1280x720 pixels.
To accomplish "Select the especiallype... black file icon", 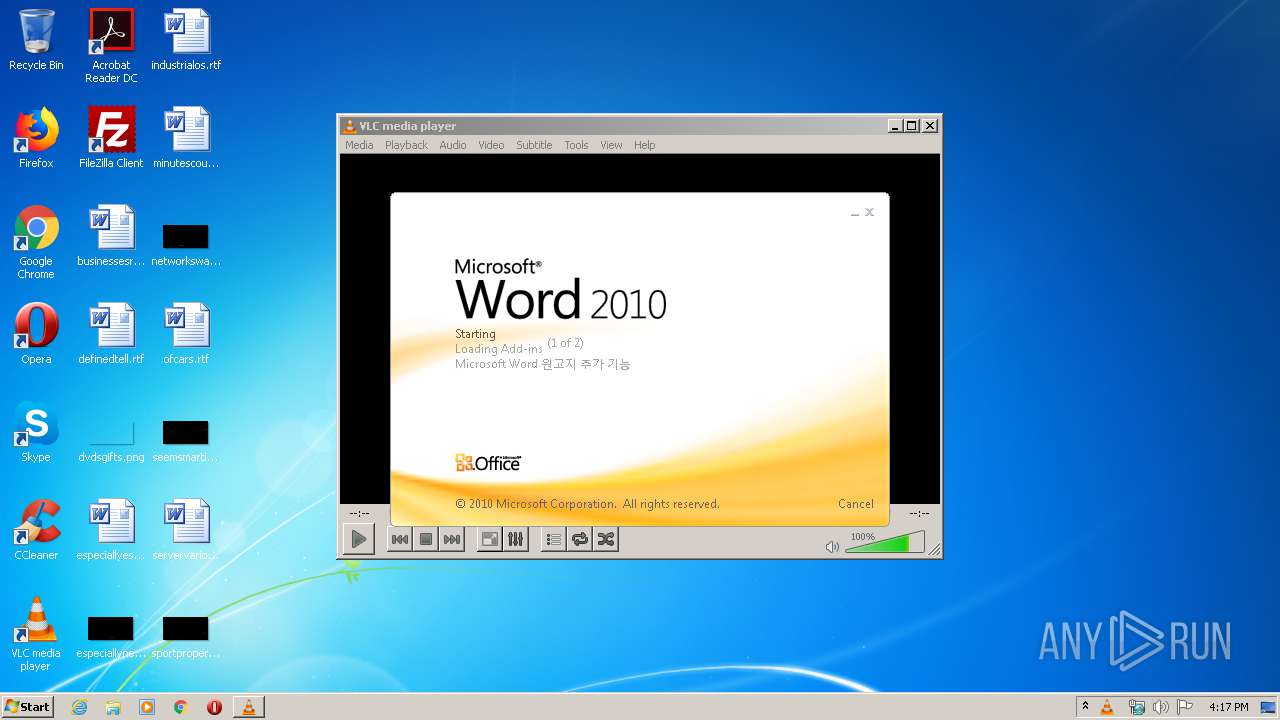I will point(111,637).
